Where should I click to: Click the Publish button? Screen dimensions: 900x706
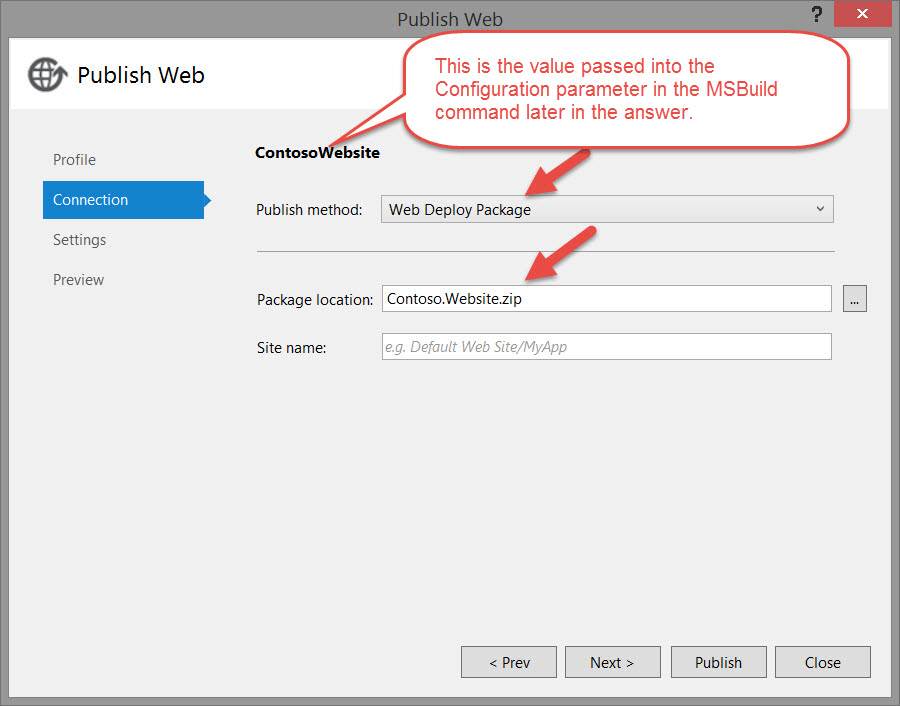pos(718,662)
